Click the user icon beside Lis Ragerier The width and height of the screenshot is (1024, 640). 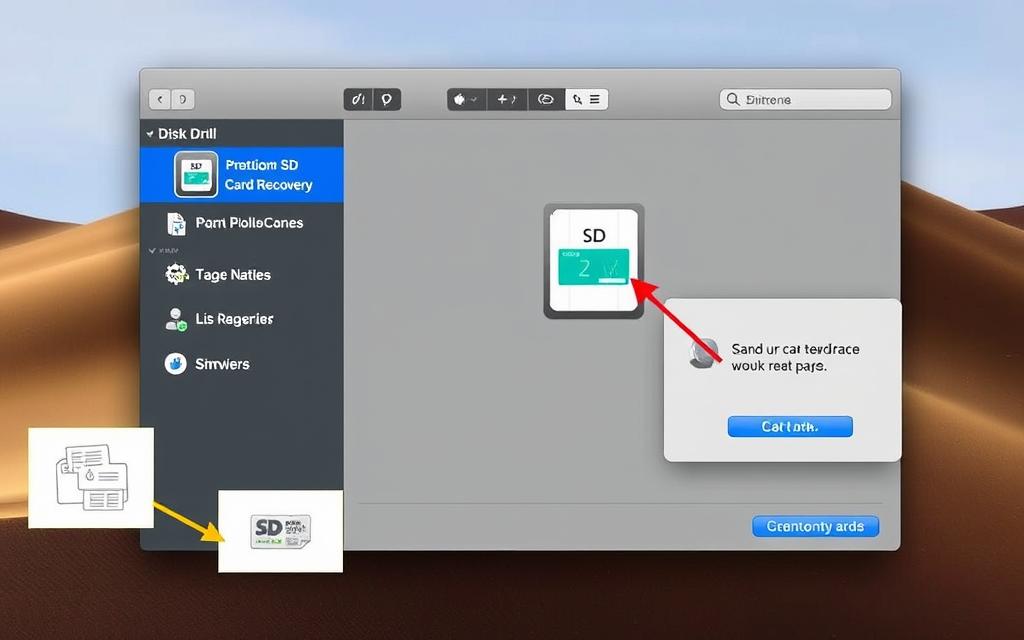click(176, 319)
